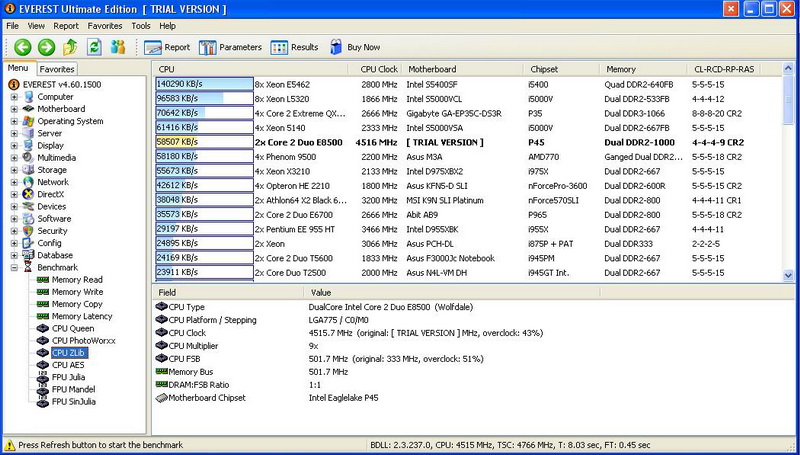800x455 pixels.
Task: Sort by Motherboard column header
Action: pos(463,69)
